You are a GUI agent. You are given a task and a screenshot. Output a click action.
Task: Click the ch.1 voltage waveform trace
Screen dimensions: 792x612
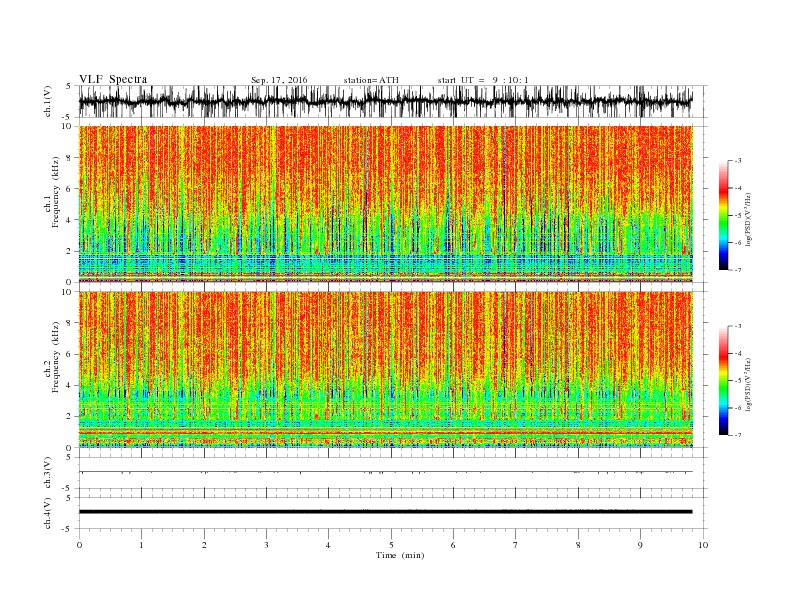click(x=386, y=101)
